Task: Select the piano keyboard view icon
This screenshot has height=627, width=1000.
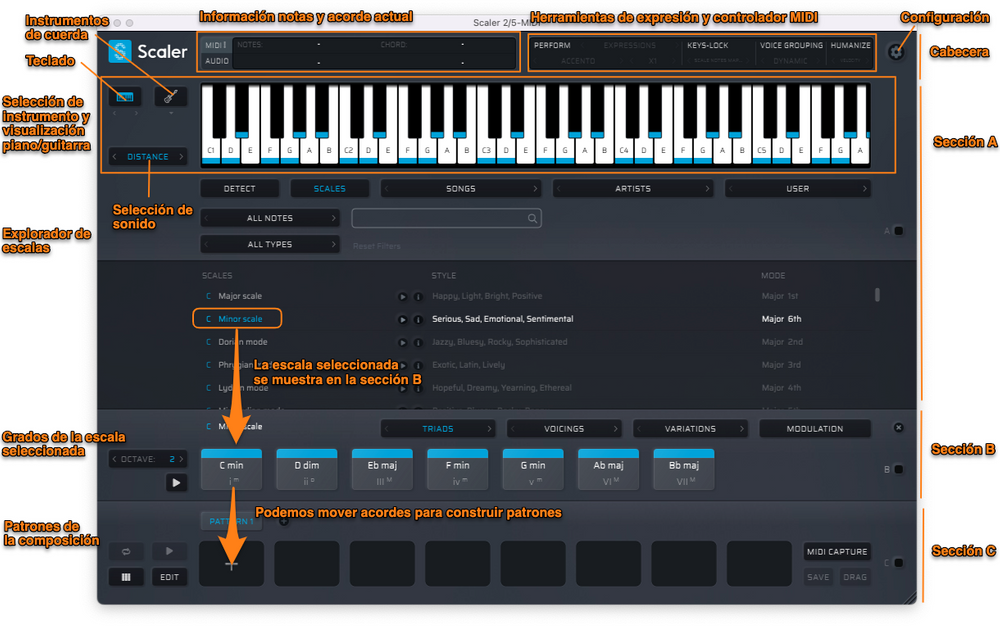Action: tap(124, 96)
